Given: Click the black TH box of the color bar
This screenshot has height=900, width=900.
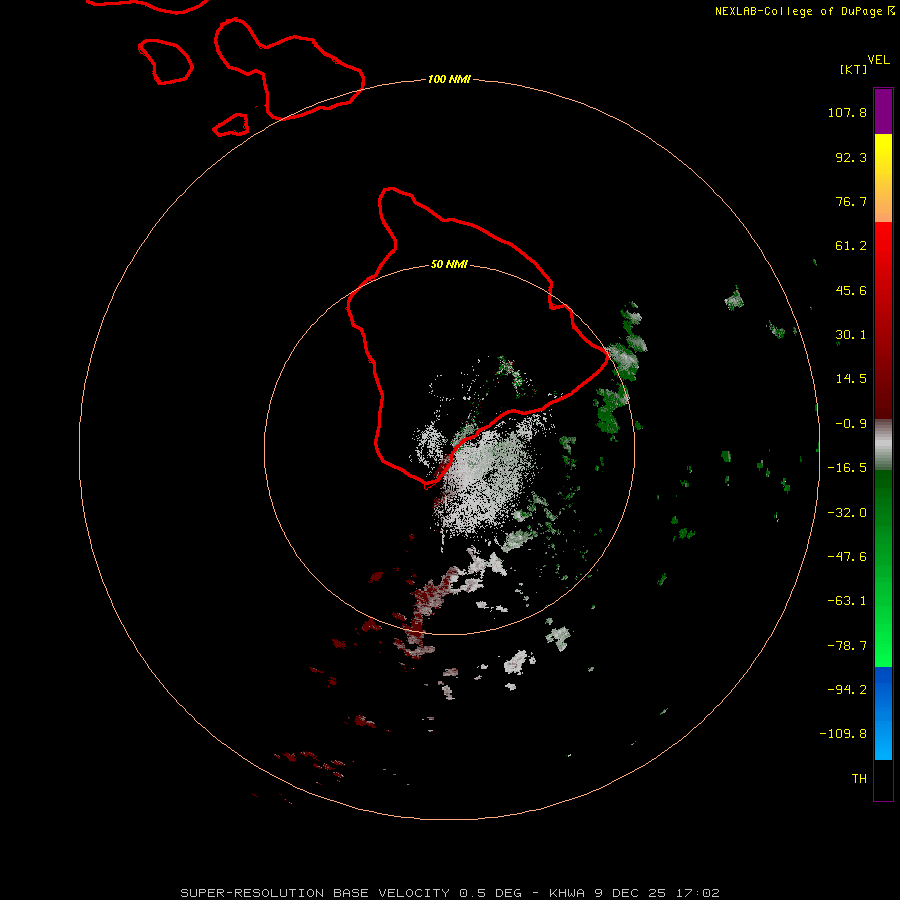Looking at the screenshot, I should tap(883, 779).
